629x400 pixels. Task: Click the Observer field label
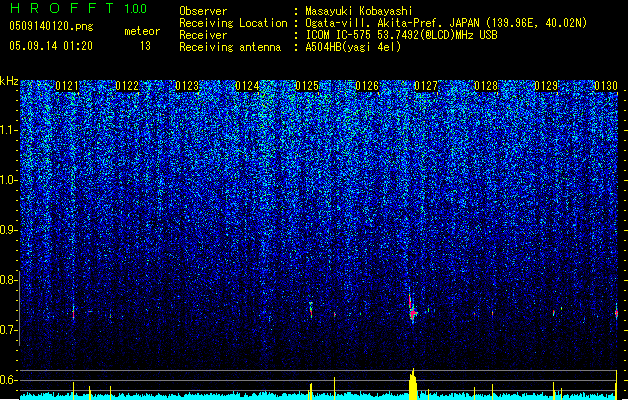203,11
